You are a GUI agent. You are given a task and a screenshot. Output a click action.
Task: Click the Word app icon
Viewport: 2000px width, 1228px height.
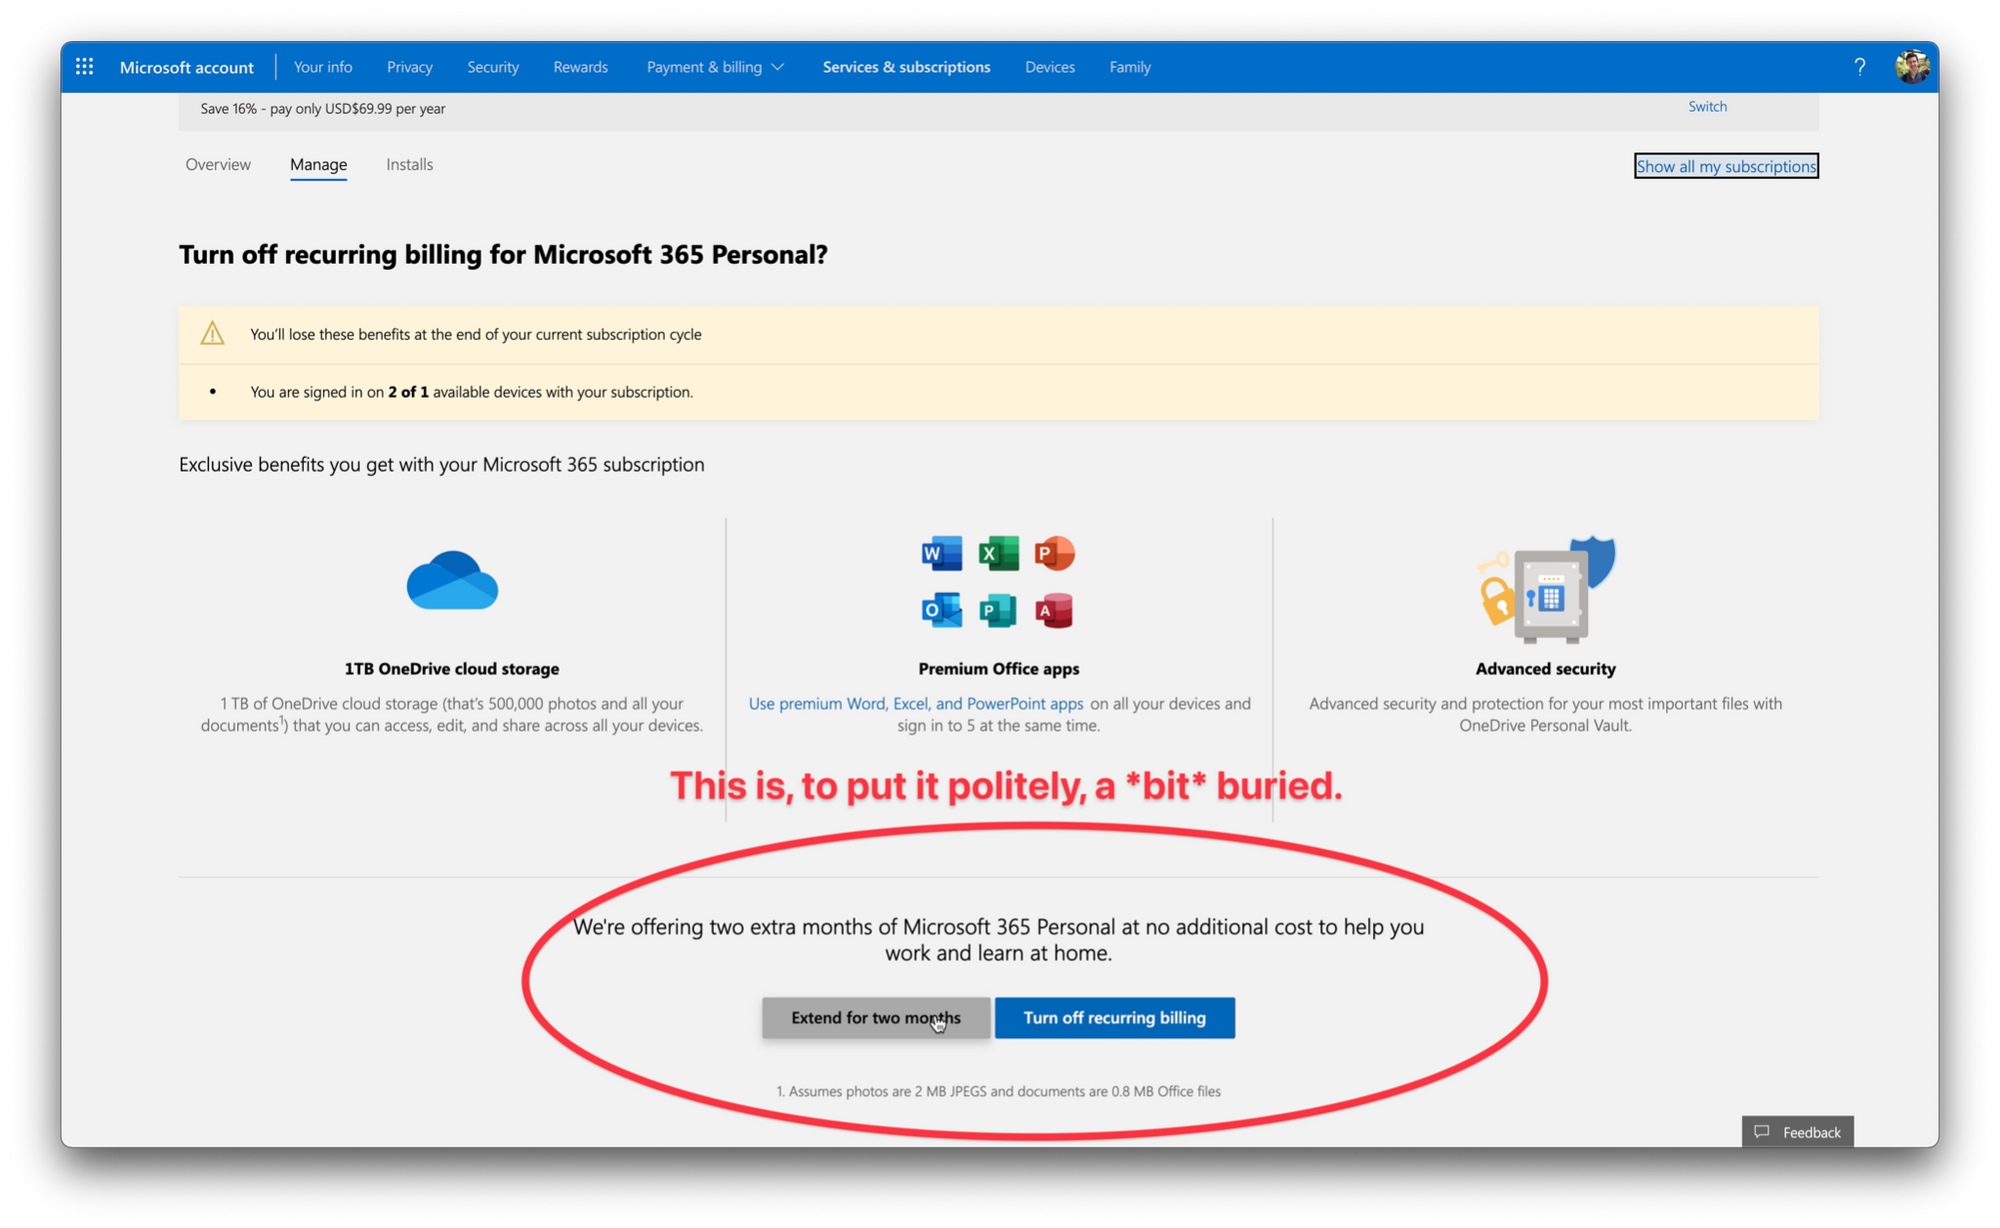click(941, 553)
